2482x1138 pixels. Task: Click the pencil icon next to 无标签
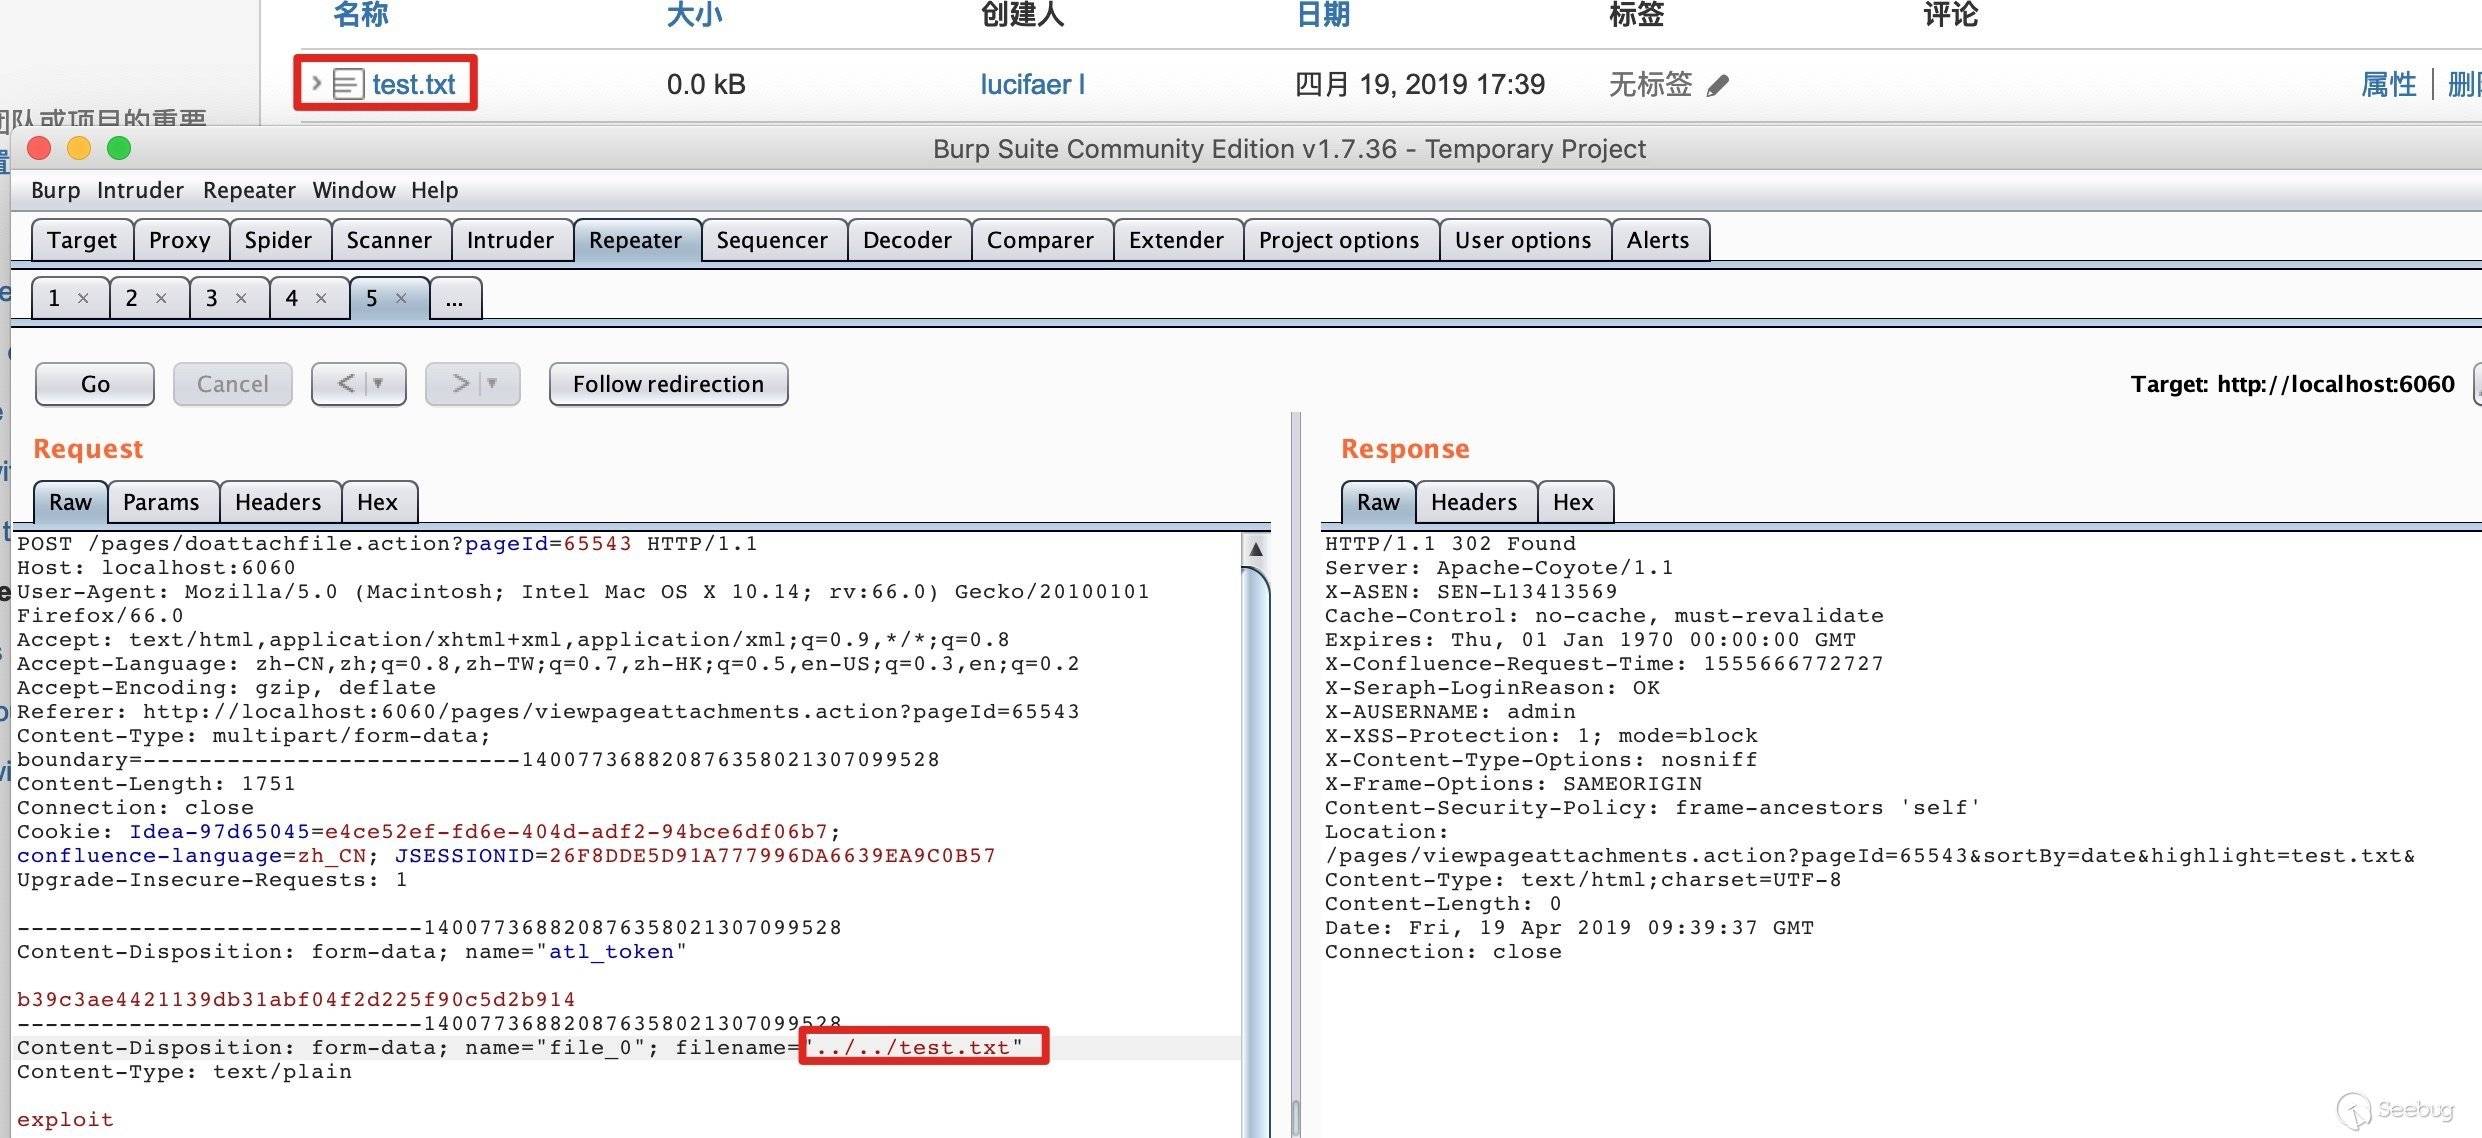coord(1717,86)
